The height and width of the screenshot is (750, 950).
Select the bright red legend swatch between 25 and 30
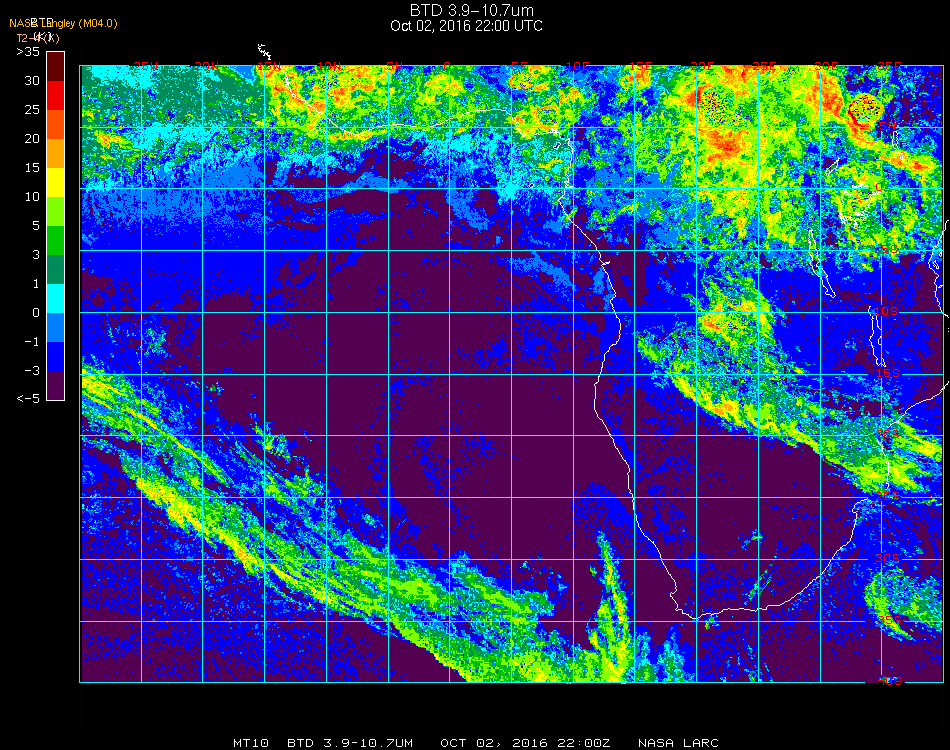click(x=56, y=95)
